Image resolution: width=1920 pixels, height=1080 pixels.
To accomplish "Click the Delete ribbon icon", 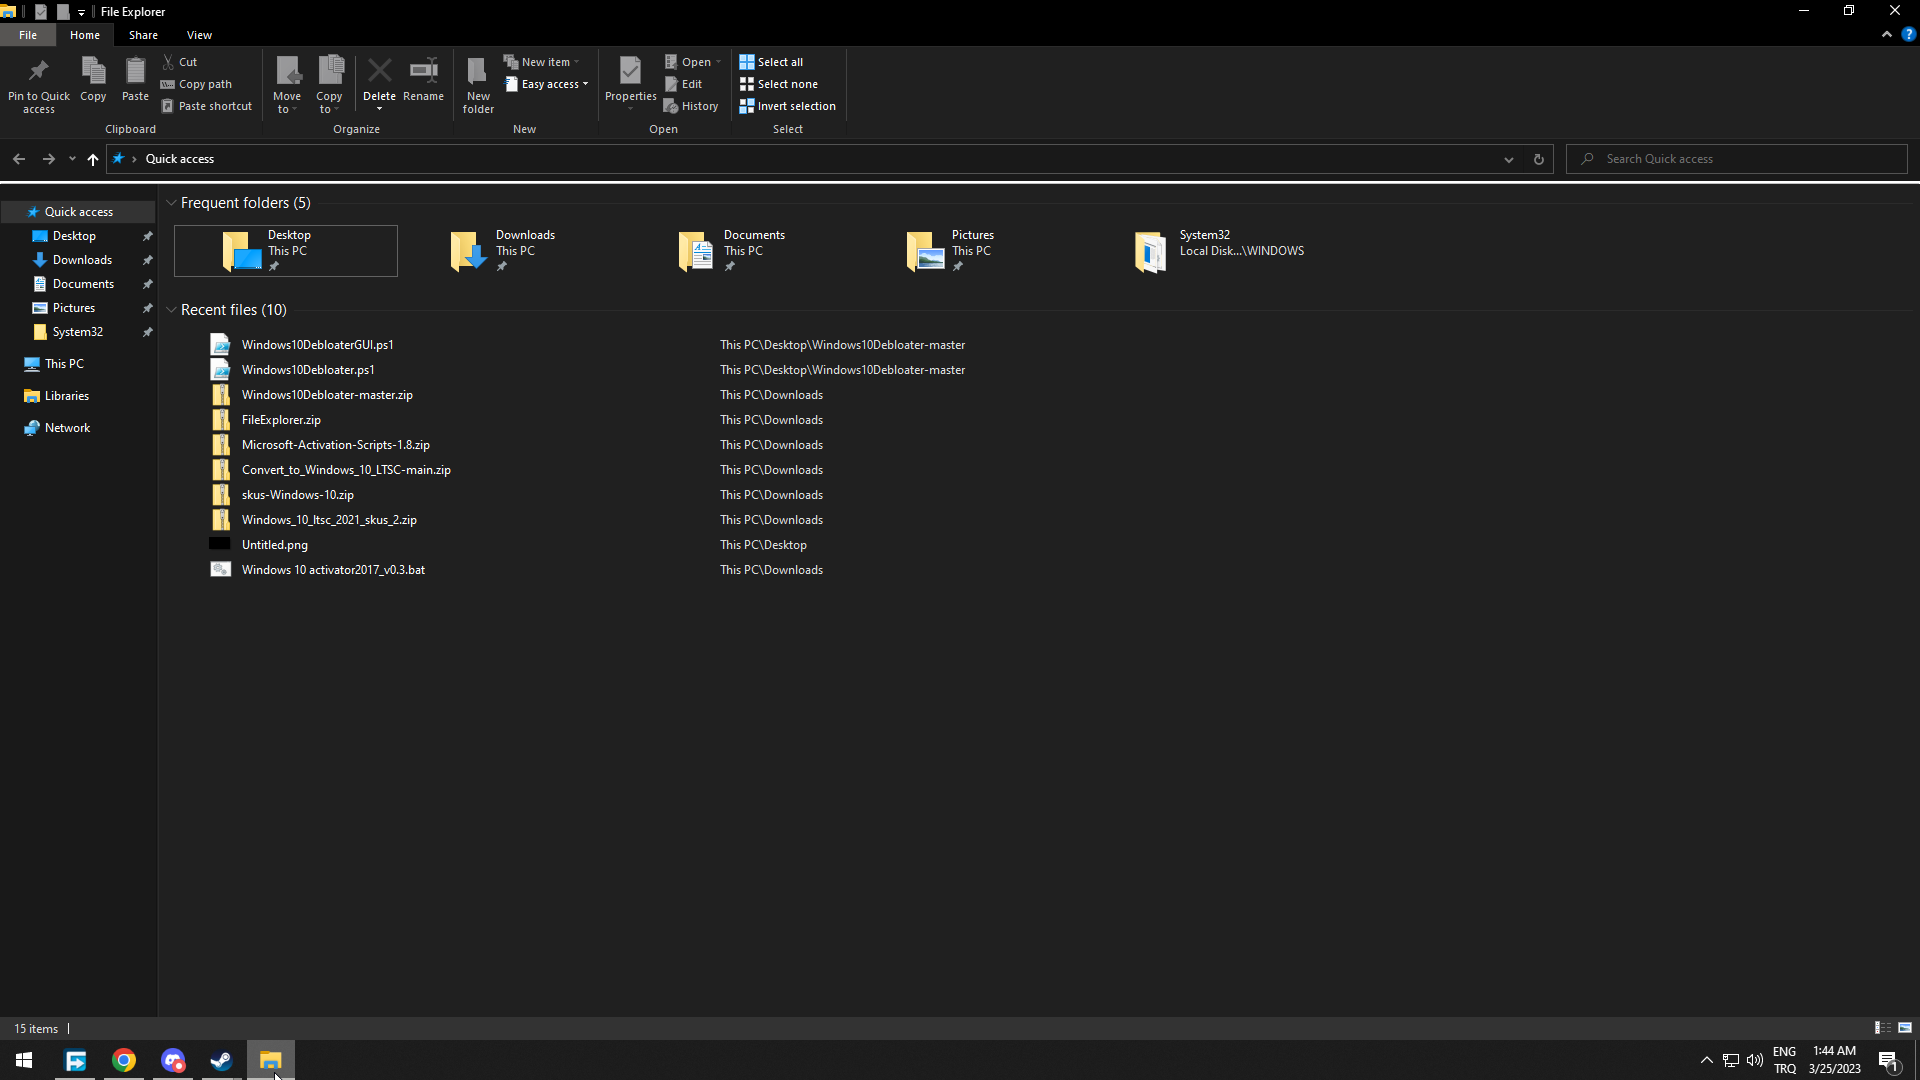I will point(379,72).
